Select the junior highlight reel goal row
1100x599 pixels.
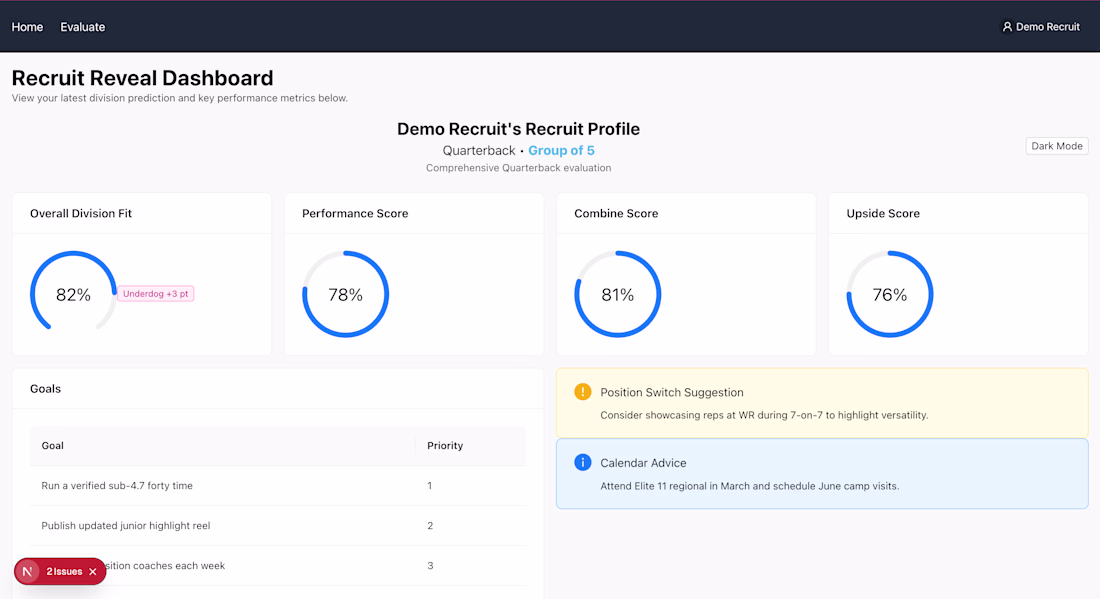[x=126, y=526]
